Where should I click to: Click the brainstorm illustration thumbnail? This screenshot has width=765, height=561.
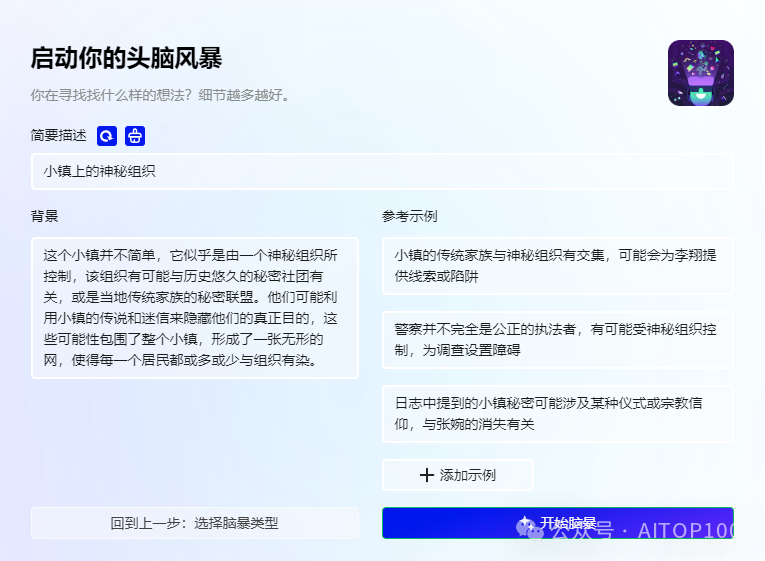pyautogui.click(x=701, y=73)
